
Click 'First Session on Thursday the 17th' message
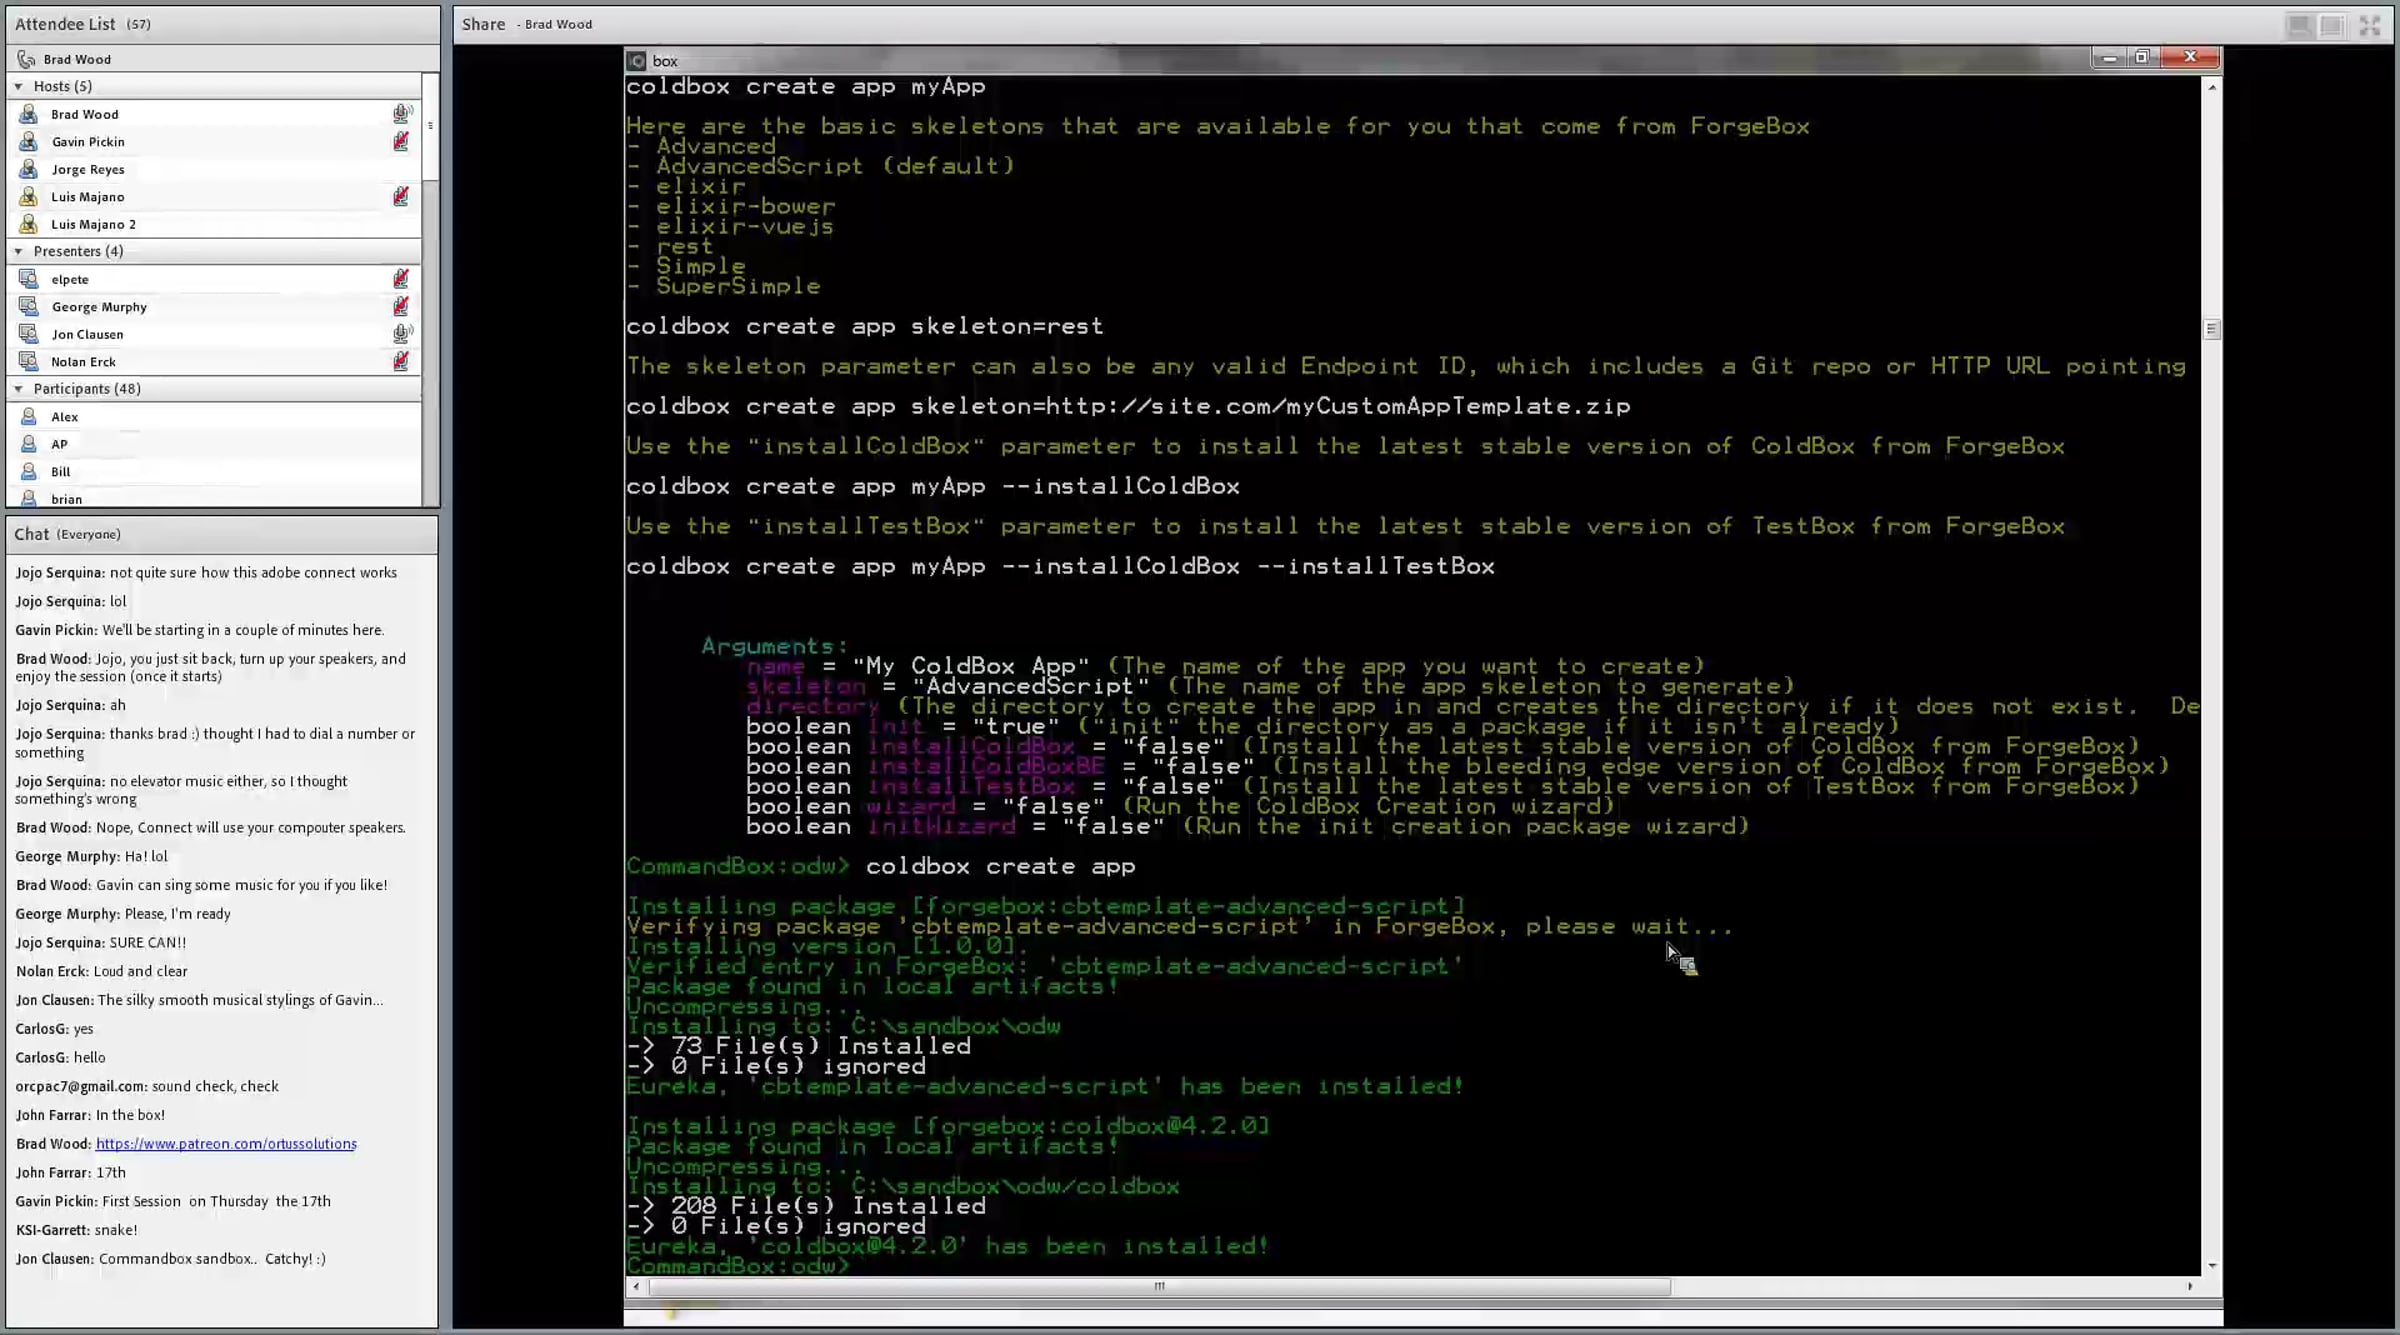point(216,1201)
